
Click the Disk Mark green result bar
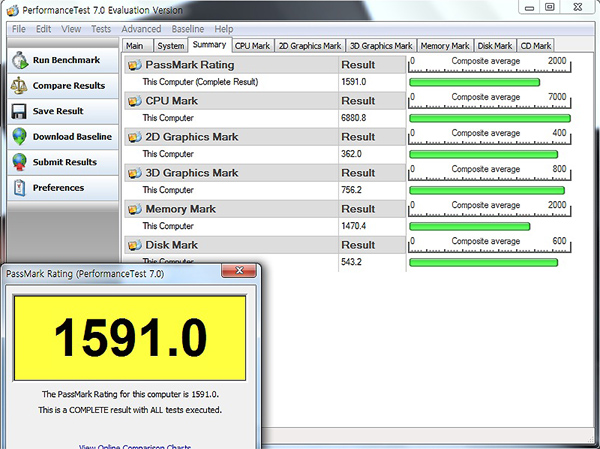[484, 262]
